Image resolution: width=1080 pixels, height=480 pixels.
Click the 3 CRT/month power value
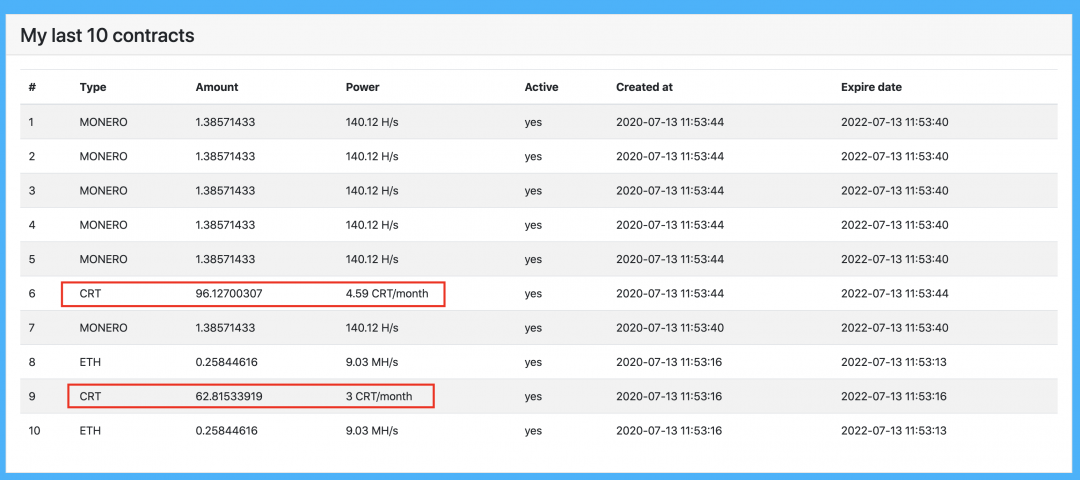click(x=379, y=397)
